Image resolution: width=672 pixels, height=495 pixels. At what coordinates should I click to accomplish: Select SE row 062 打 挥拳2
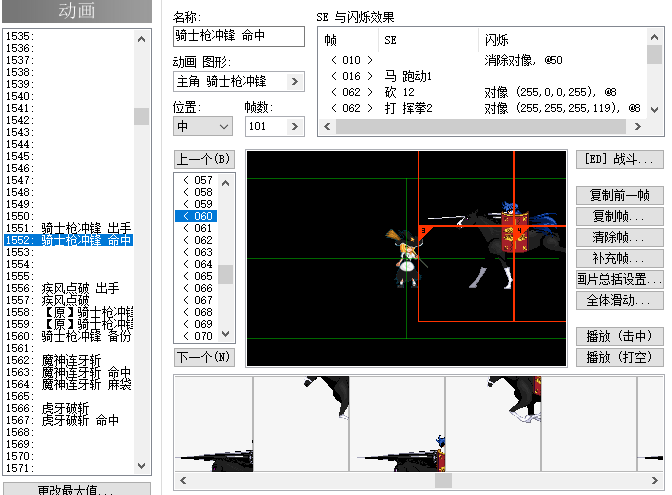tap(482, 108)
